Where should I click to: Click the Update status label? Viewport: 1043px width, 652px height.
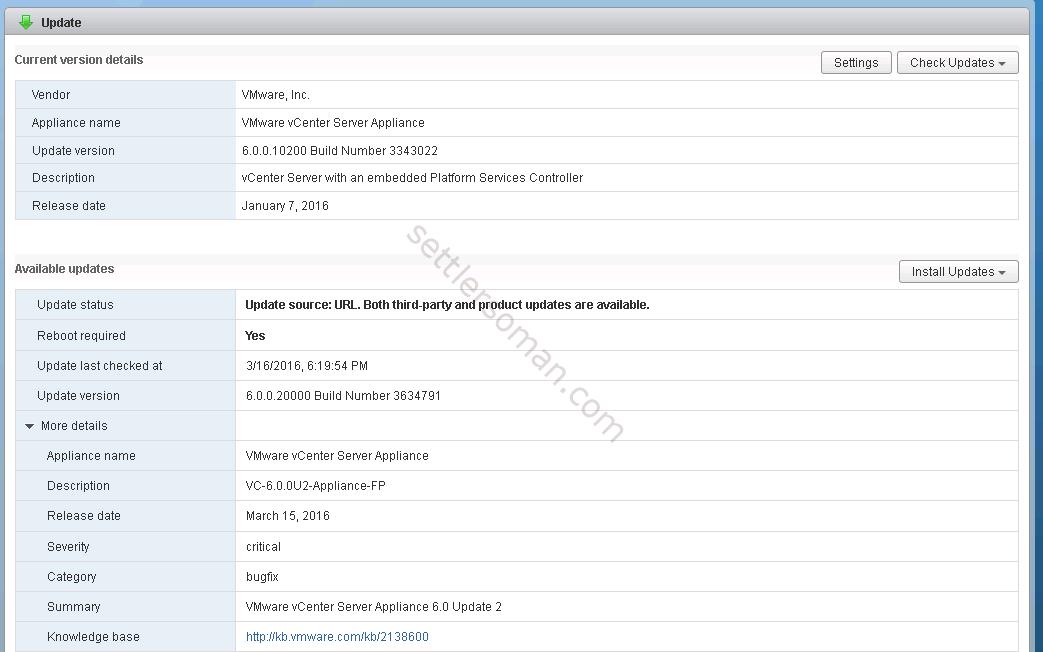tap(75, 305)
